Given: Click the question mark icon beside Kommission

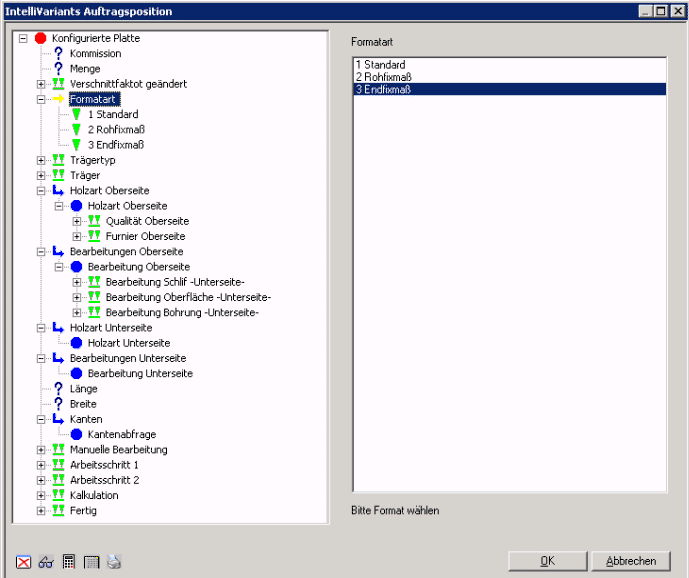Looking at the screenshot, I should click(59, 53).
